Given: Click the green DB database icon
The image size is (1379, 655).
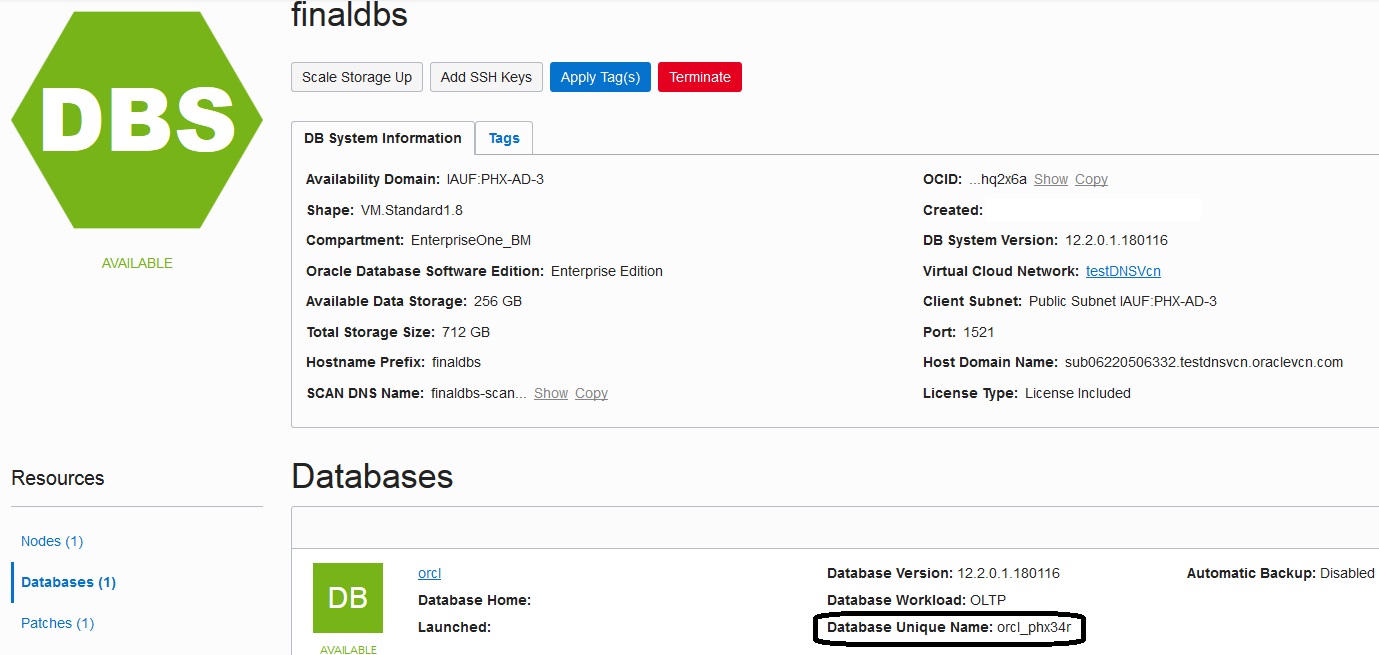Looking at the screenshot, I should [347, 597].
